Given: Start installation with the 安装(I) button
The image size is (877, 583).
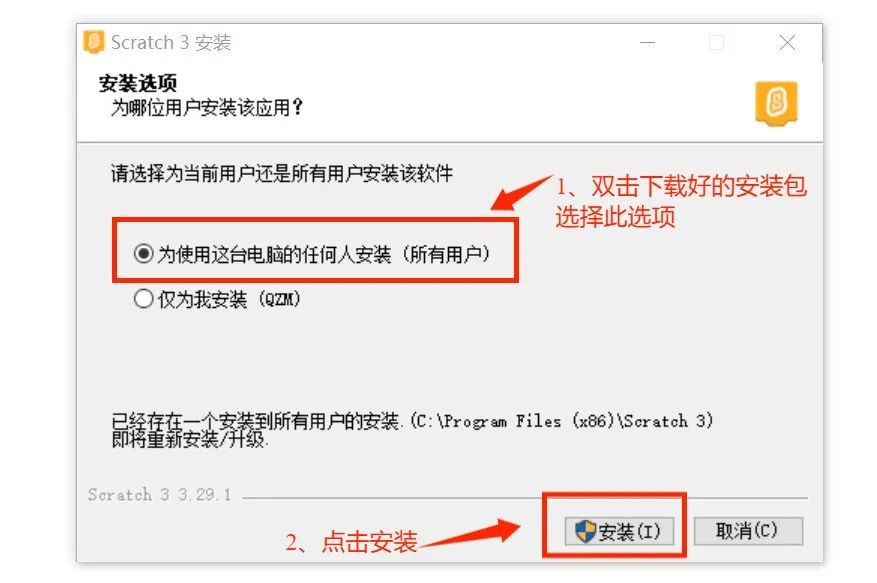Looking at the screenshot, I should click(x=619, y=531).
